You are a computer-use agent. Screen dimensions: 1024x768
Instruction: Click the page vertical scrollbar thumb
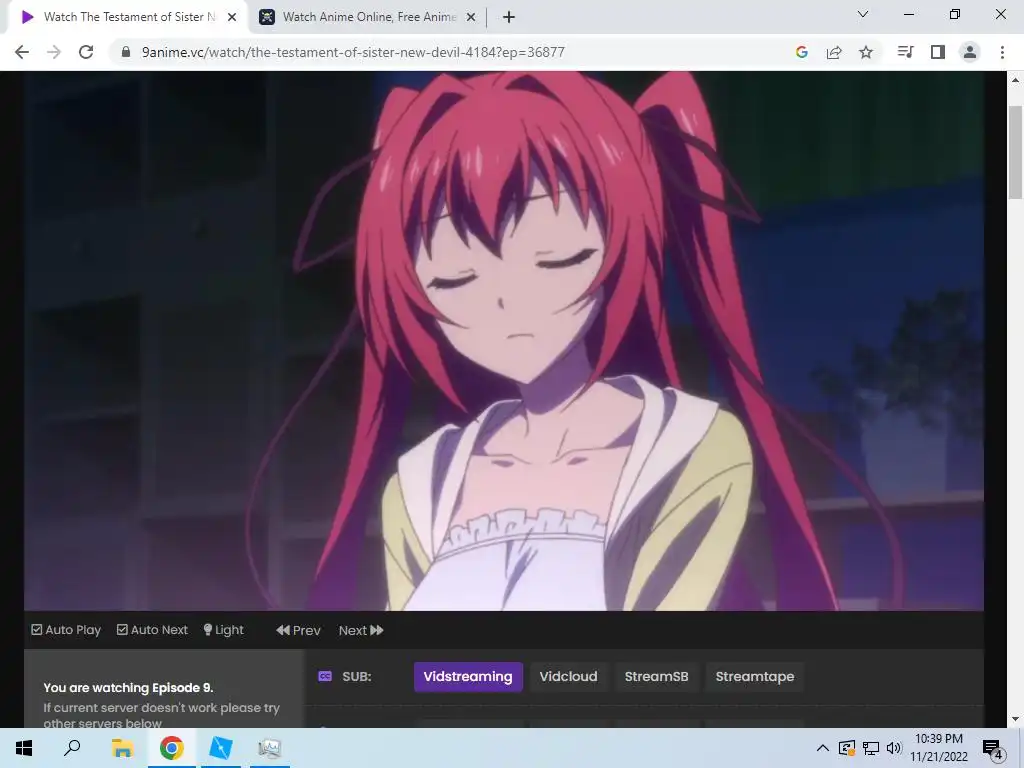(x=1016, y=152)
